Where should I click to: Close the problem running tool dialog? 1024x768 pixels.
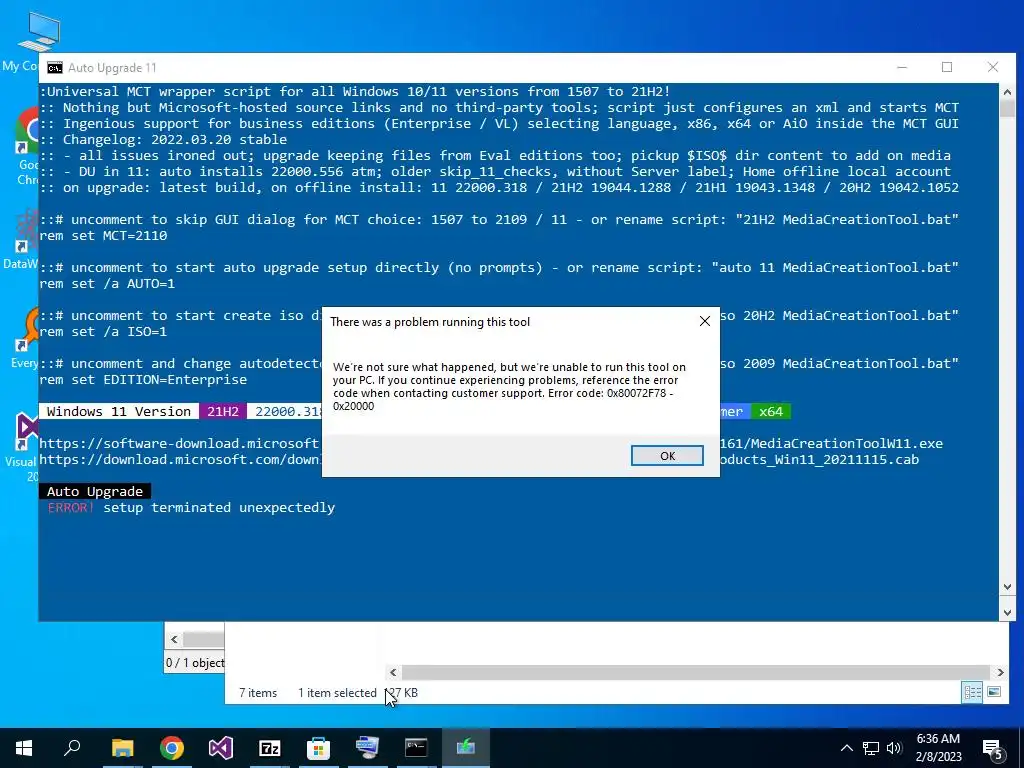click(705, 321)
